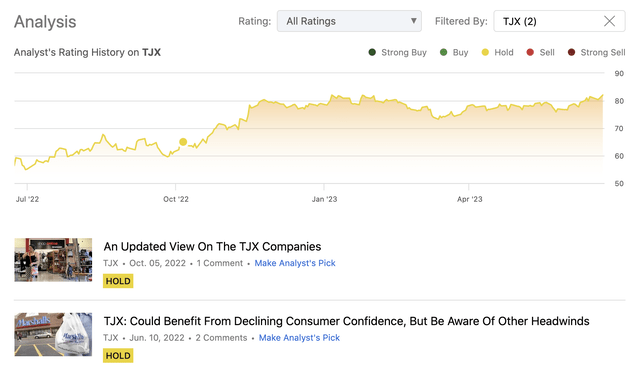The width and height of the screenshot is (640, 391).
Task: Click the Strong Sell legend dot
Action: (x=571, y=52)
